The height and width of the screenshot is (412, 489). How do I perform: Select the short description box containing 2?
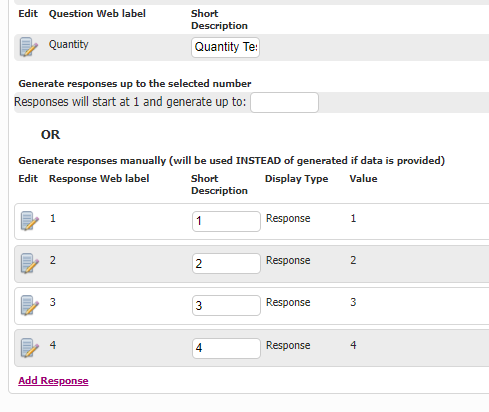point(226,263)
